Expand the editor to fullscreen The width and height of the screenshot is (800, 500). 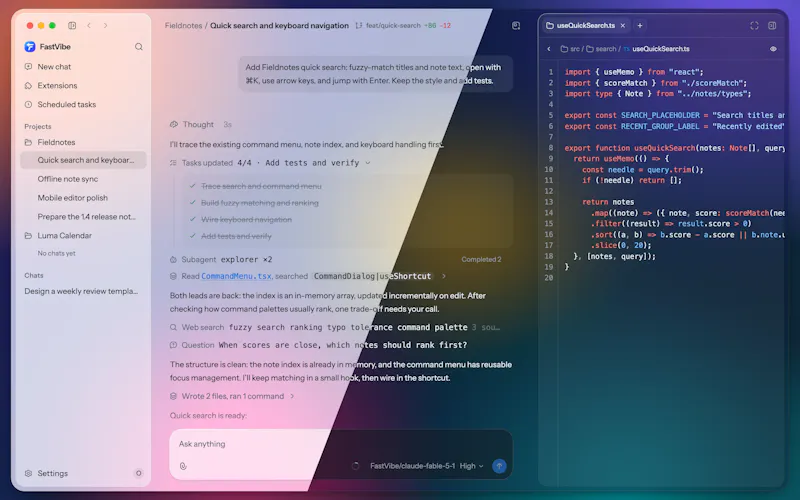coord(754,26)
